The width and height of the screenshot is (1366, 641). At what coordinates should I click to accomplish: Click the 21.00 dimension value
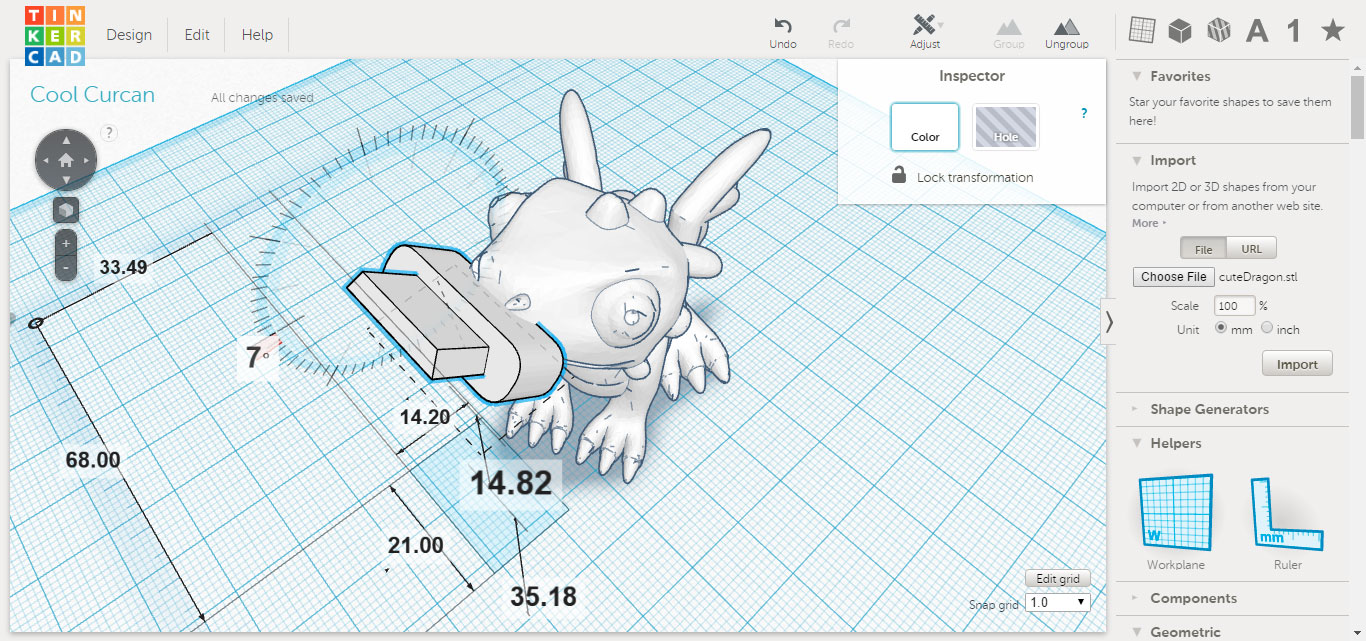416,545
